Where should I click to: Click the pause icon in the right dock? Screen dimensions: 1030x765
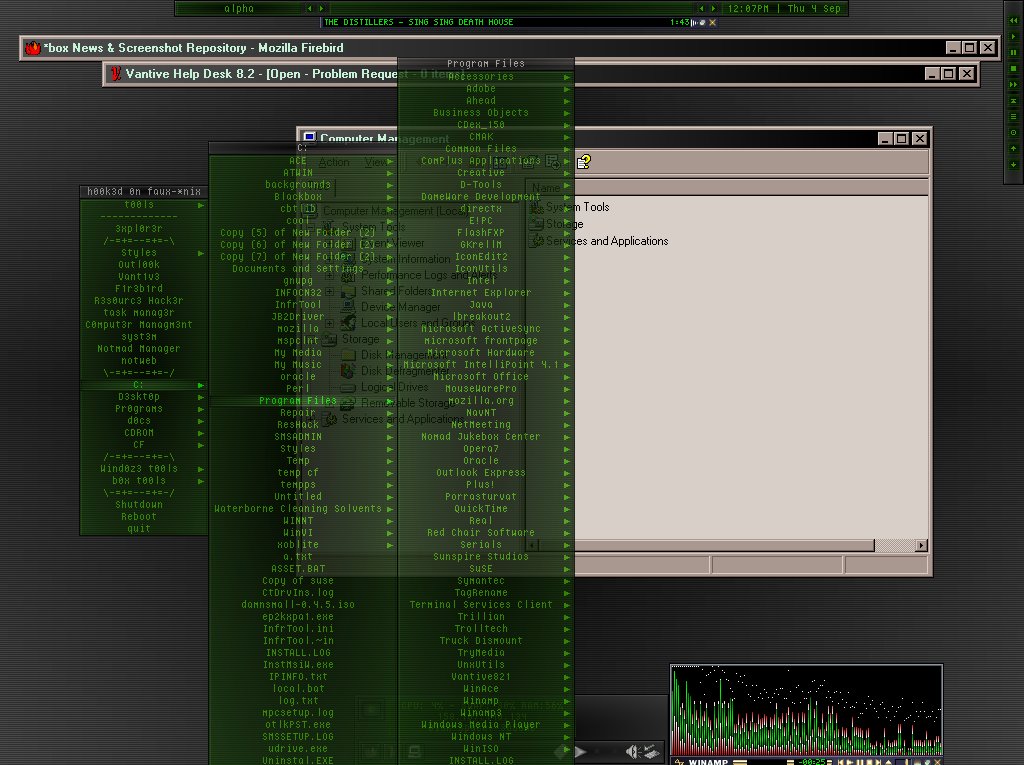click(x=1013, y=53)
